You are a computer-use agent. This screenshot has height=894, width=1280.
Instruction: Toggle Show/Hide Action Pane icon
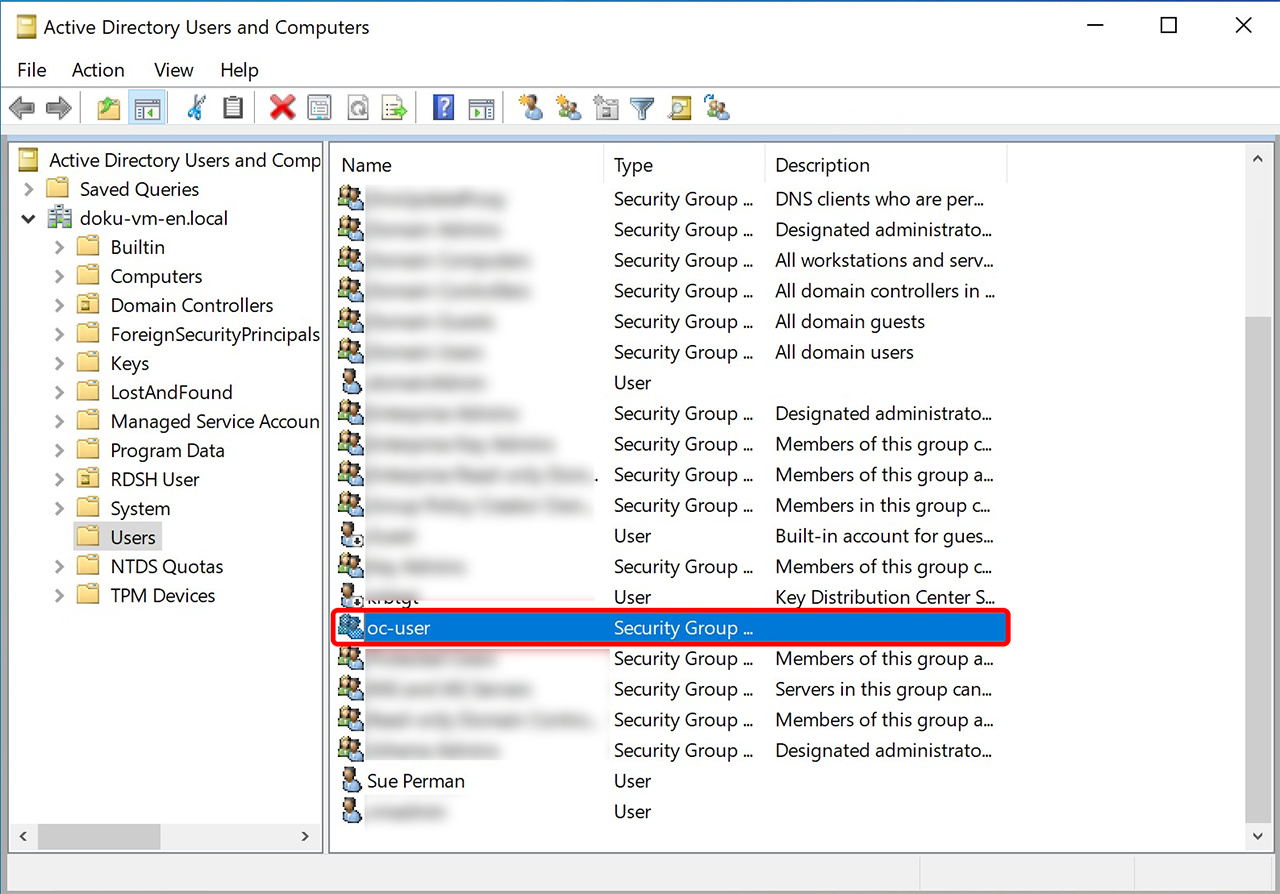tap(481, 108)
